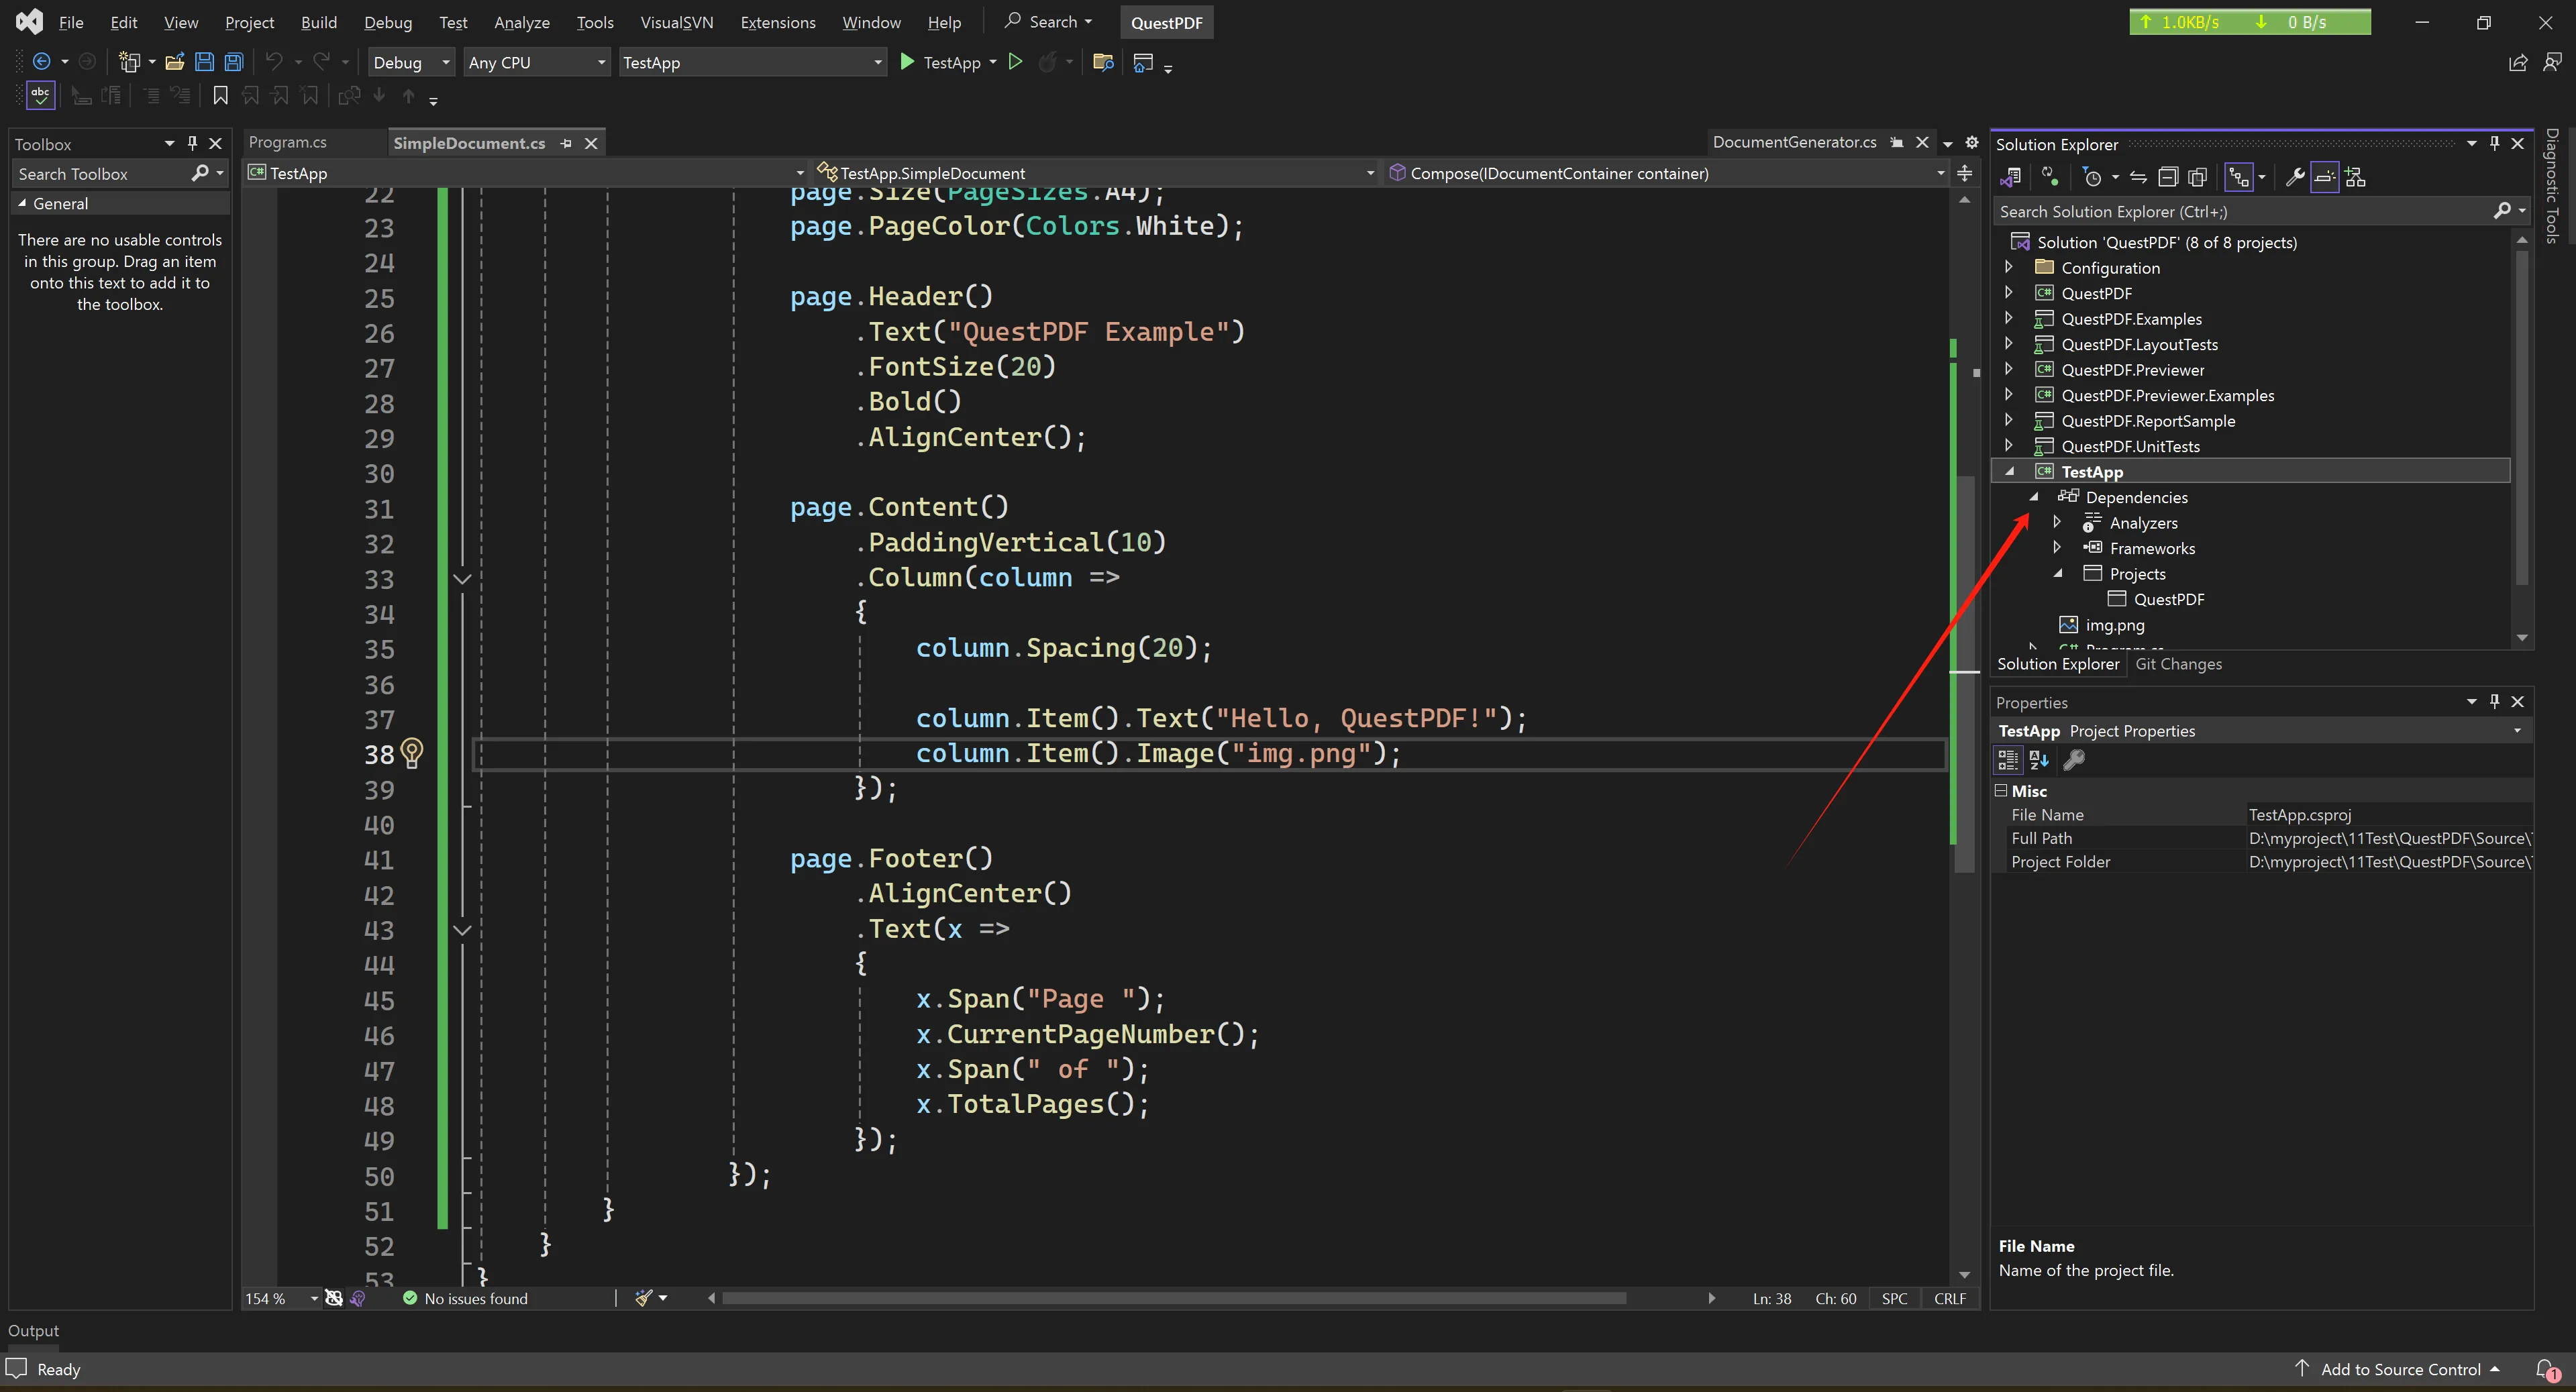
Task: Collapse the code block at line 33
Action: (x=462, y=578)
